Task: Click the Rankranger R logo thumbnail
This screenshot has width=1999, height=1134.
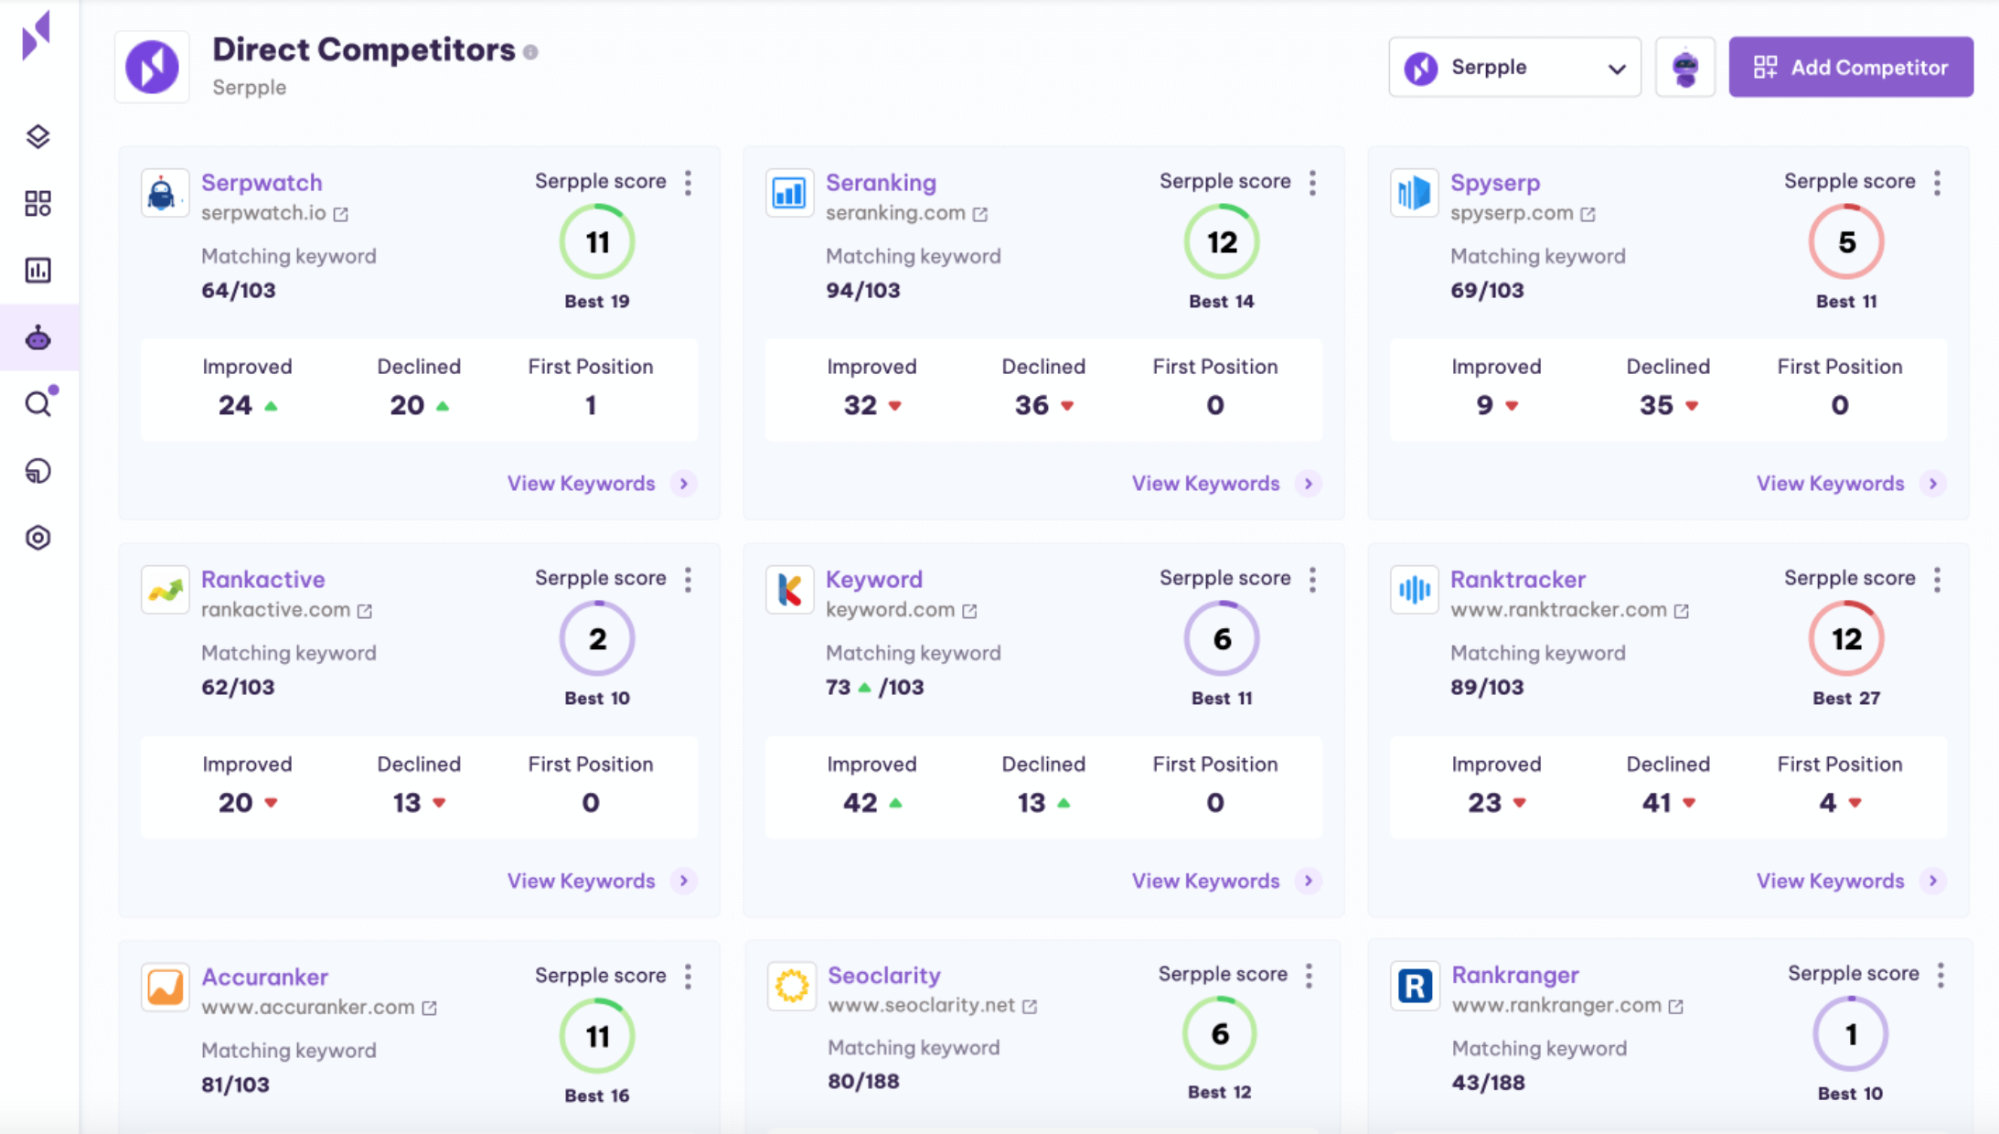Action: point(1414,986)
